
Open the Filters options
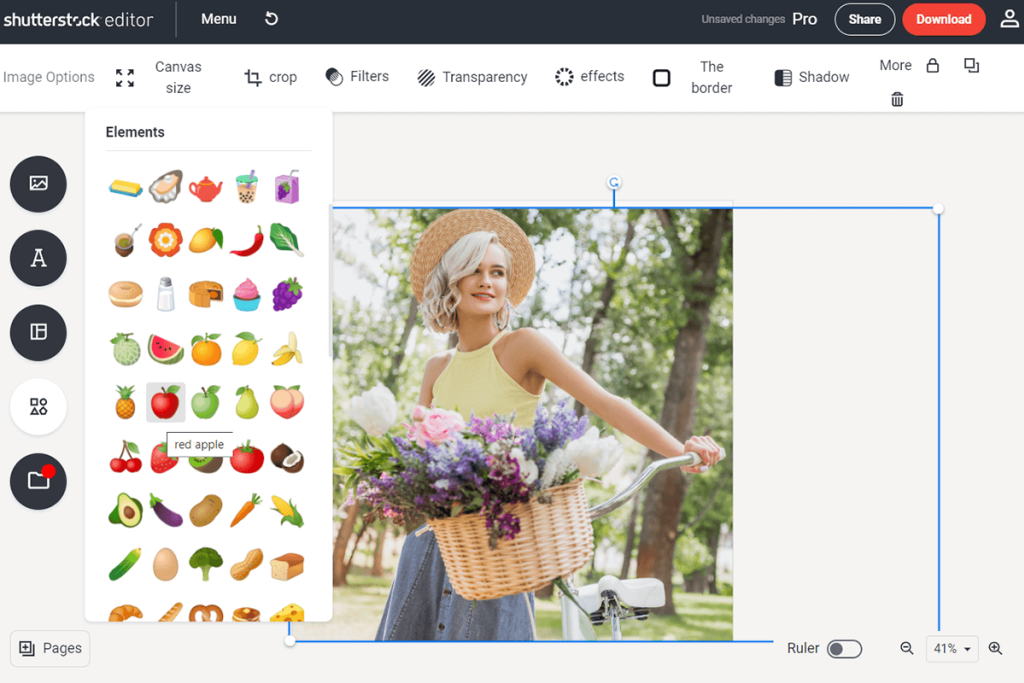click(x=357, y=76)
